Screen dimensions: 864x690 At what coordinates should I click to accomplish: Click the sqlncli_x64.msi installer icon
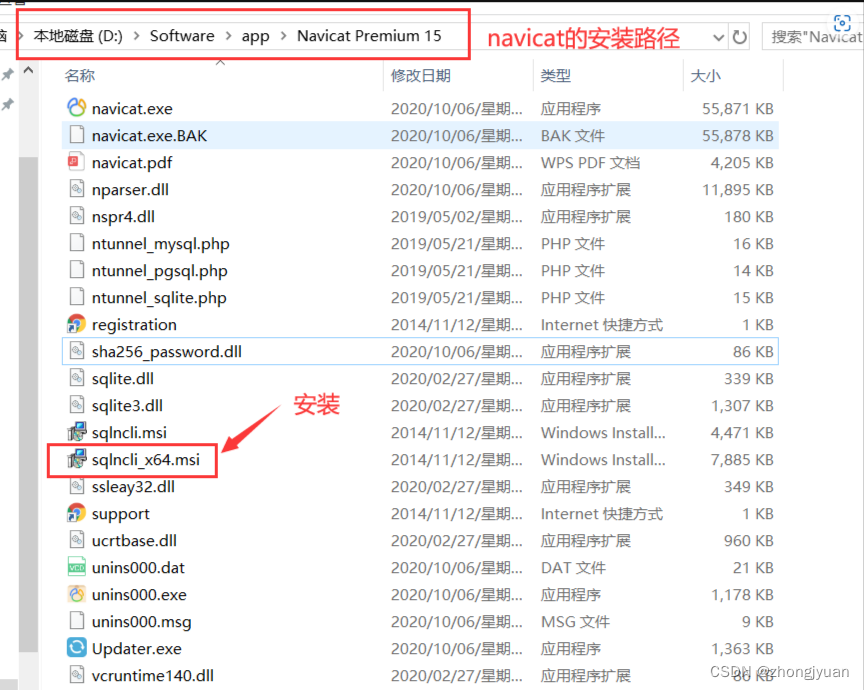pyautogui.click(x=77, y=459)
